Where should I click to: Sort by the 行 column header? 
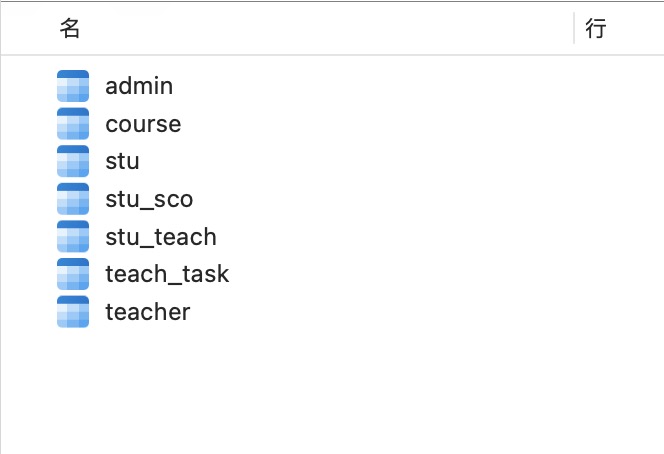(596, 28)
